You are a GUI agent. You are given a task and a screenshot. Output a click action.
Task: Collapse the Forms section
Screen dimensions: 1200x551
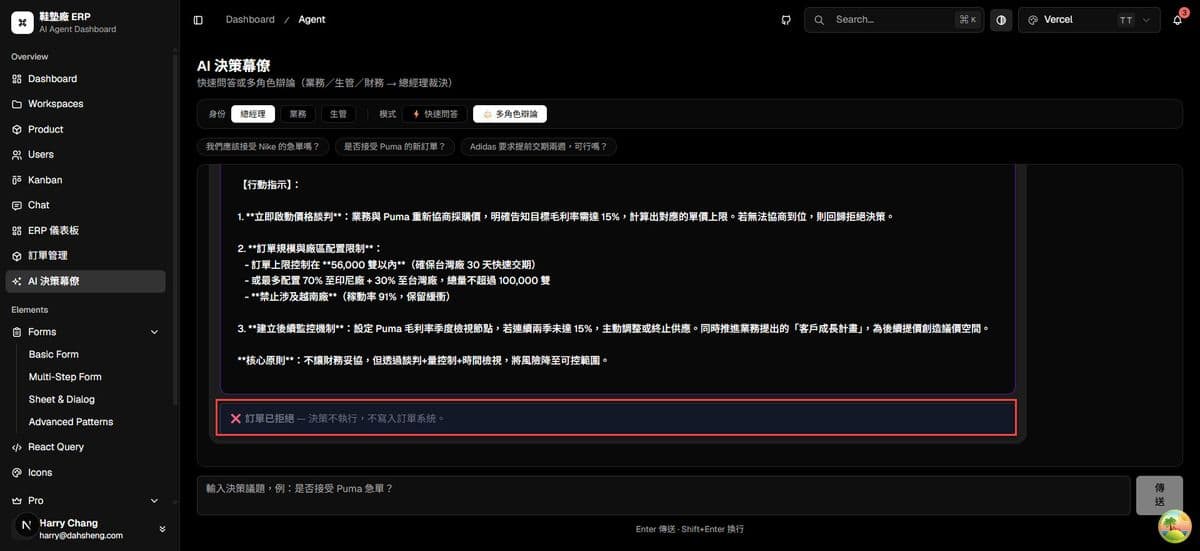pos(85,332)
